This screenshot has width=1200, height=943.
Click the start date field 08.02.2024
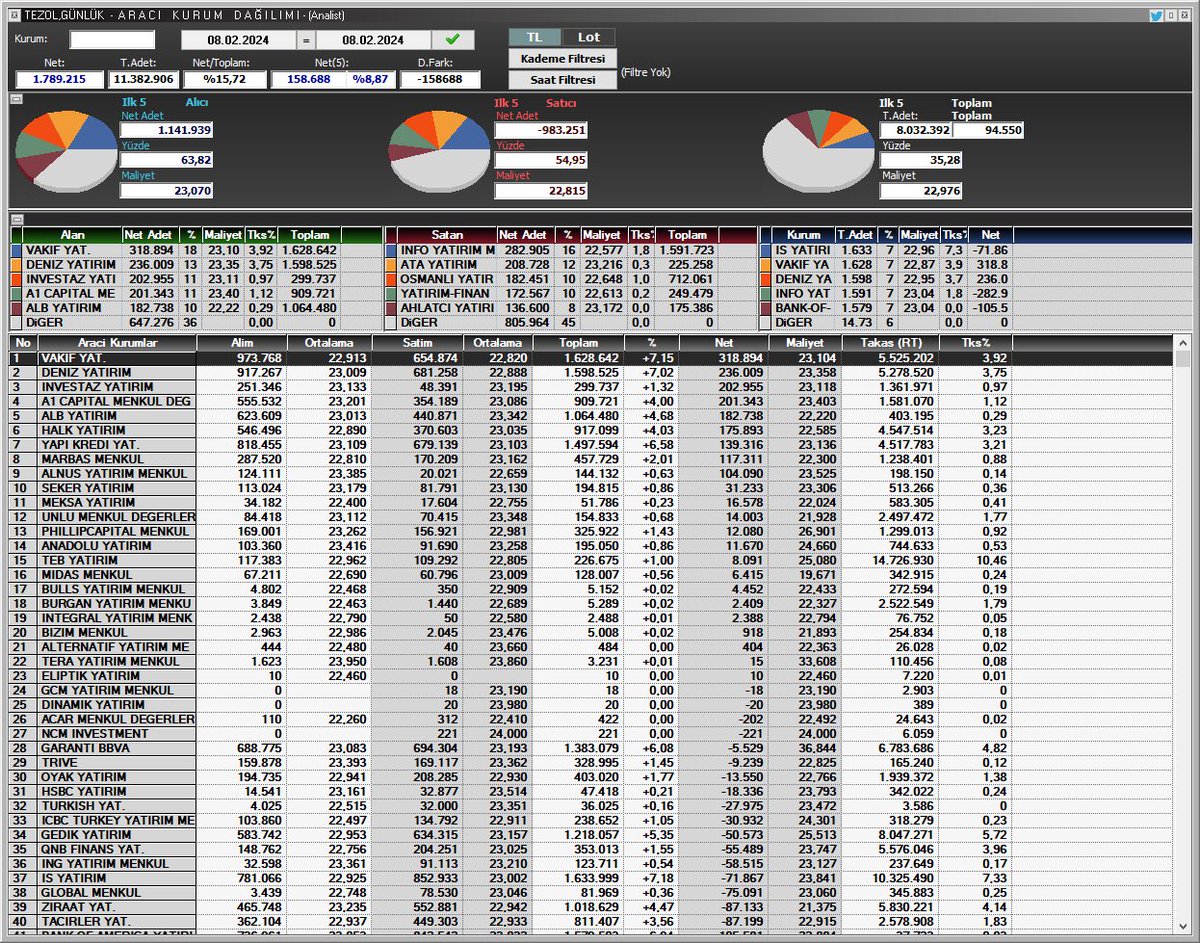(x=239, y=40)
